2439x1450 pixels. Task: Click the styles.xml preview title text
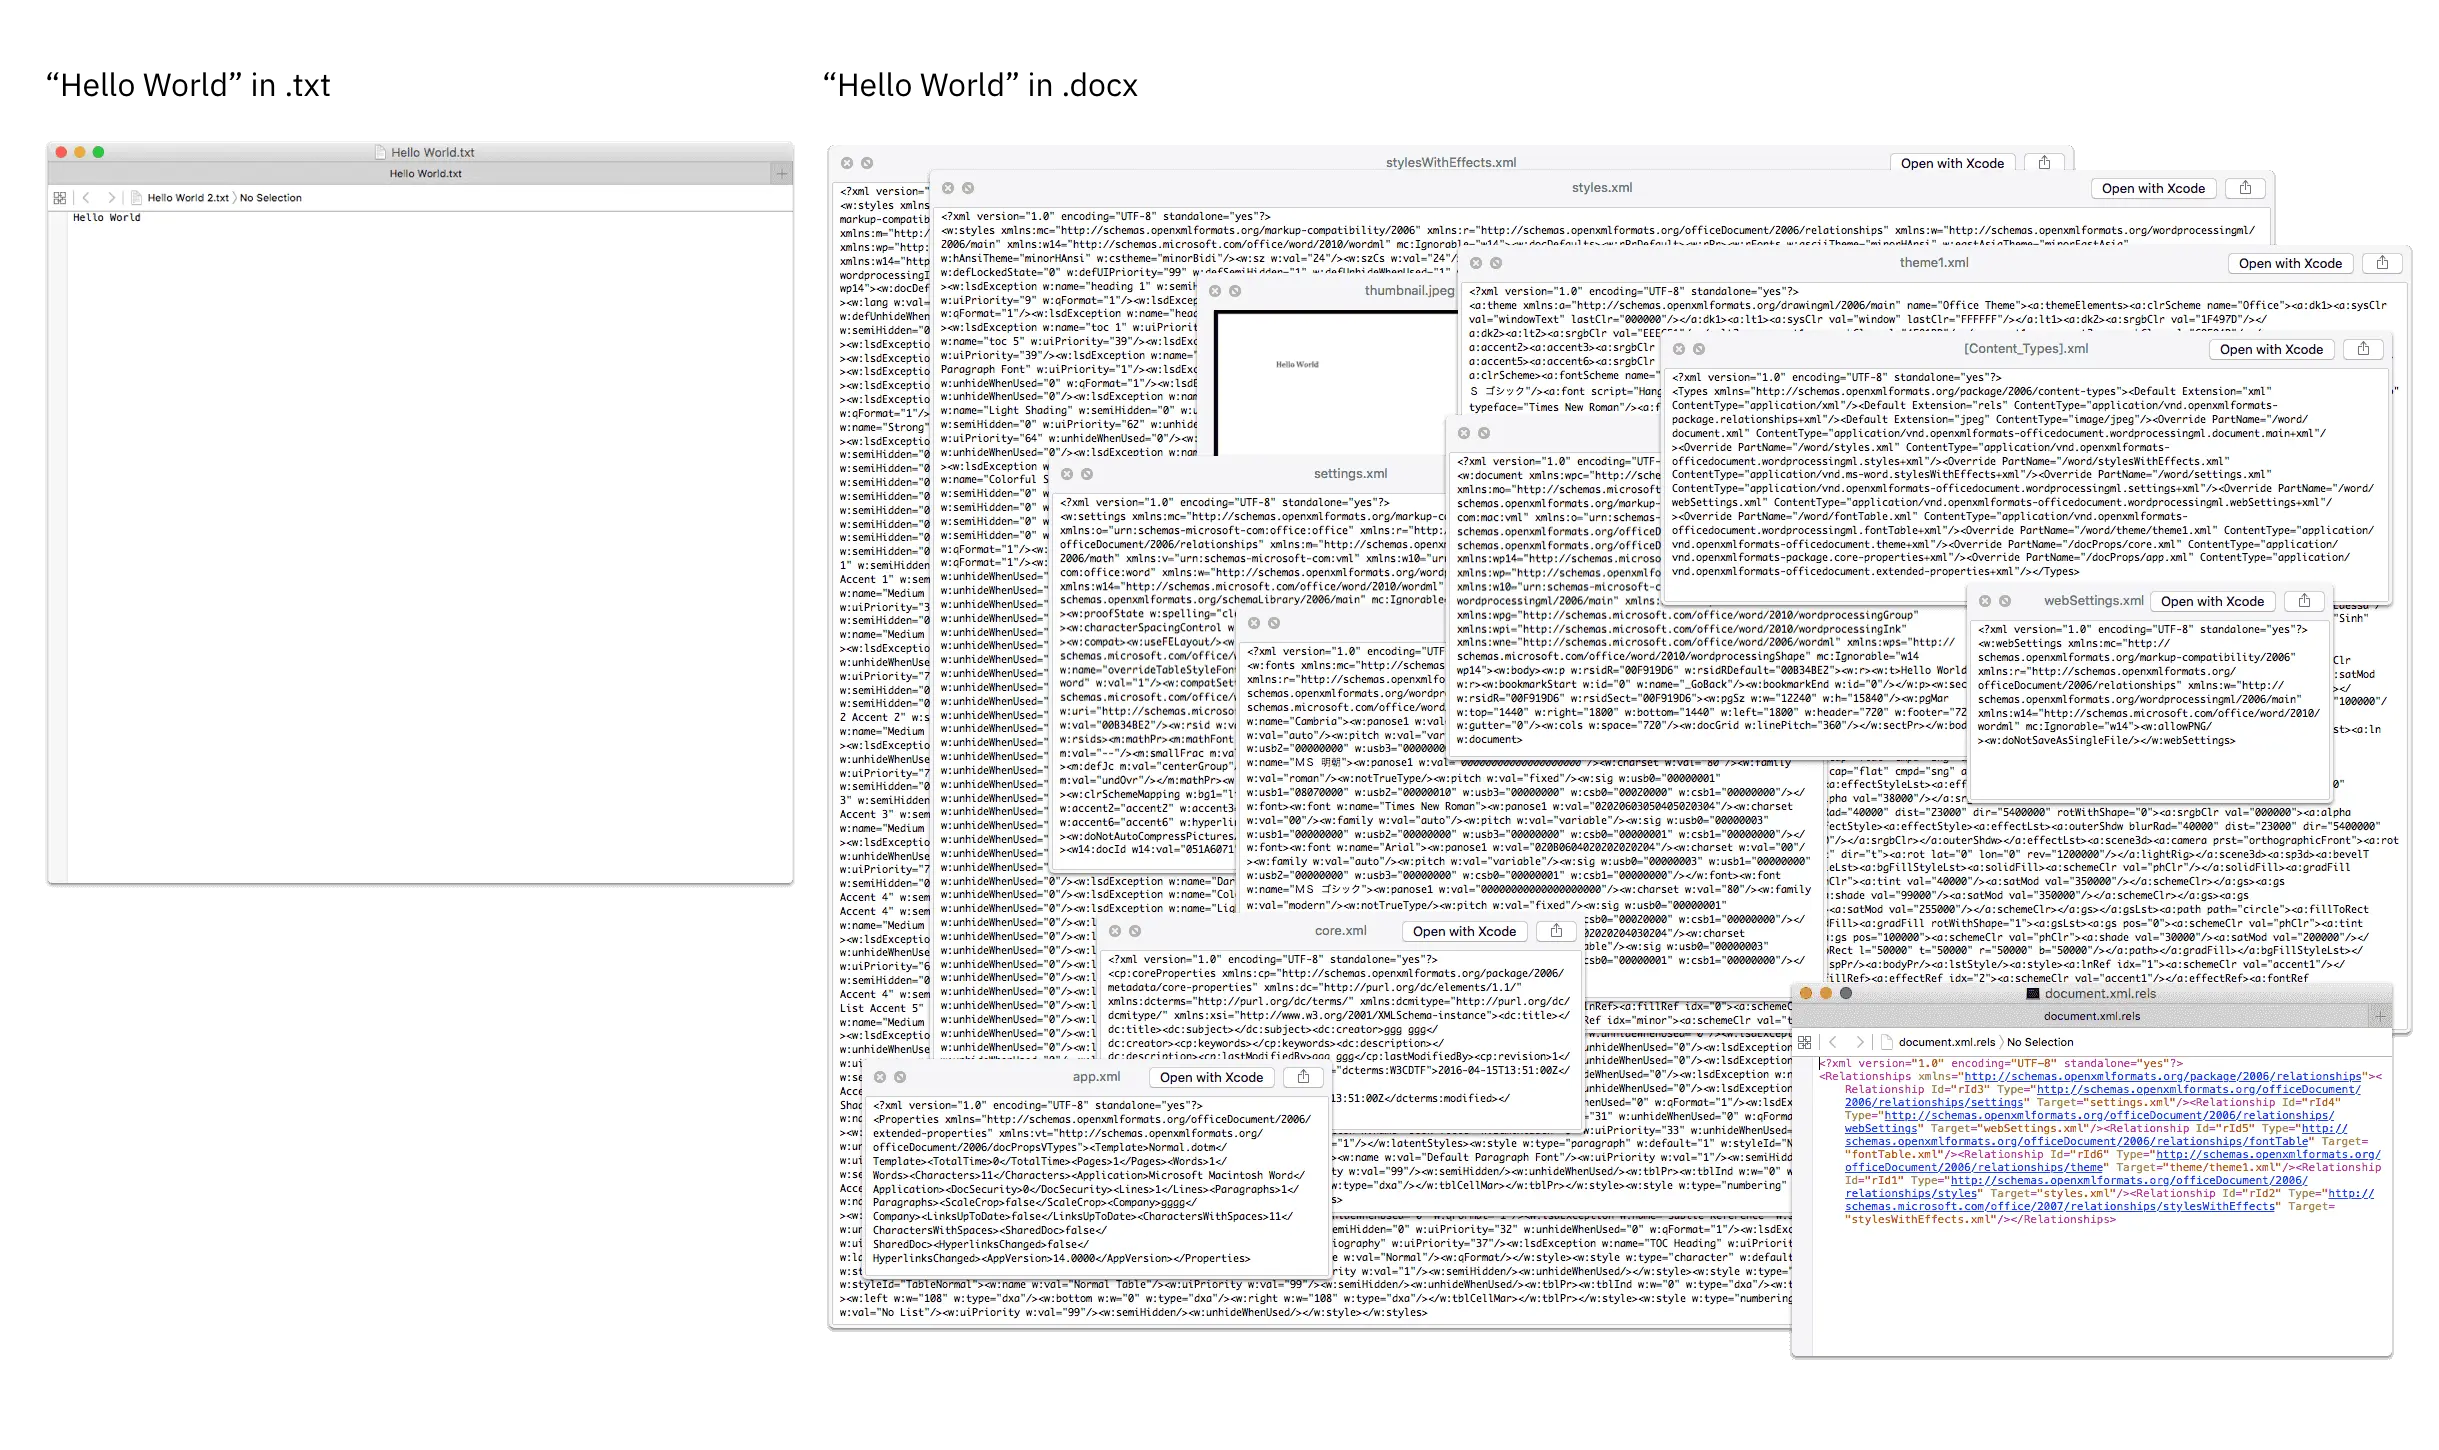[1601, 188]
